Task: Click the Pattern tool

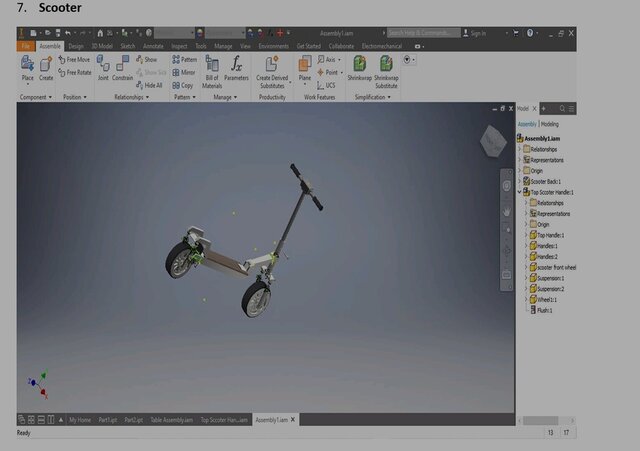Action: coord(185,60)
